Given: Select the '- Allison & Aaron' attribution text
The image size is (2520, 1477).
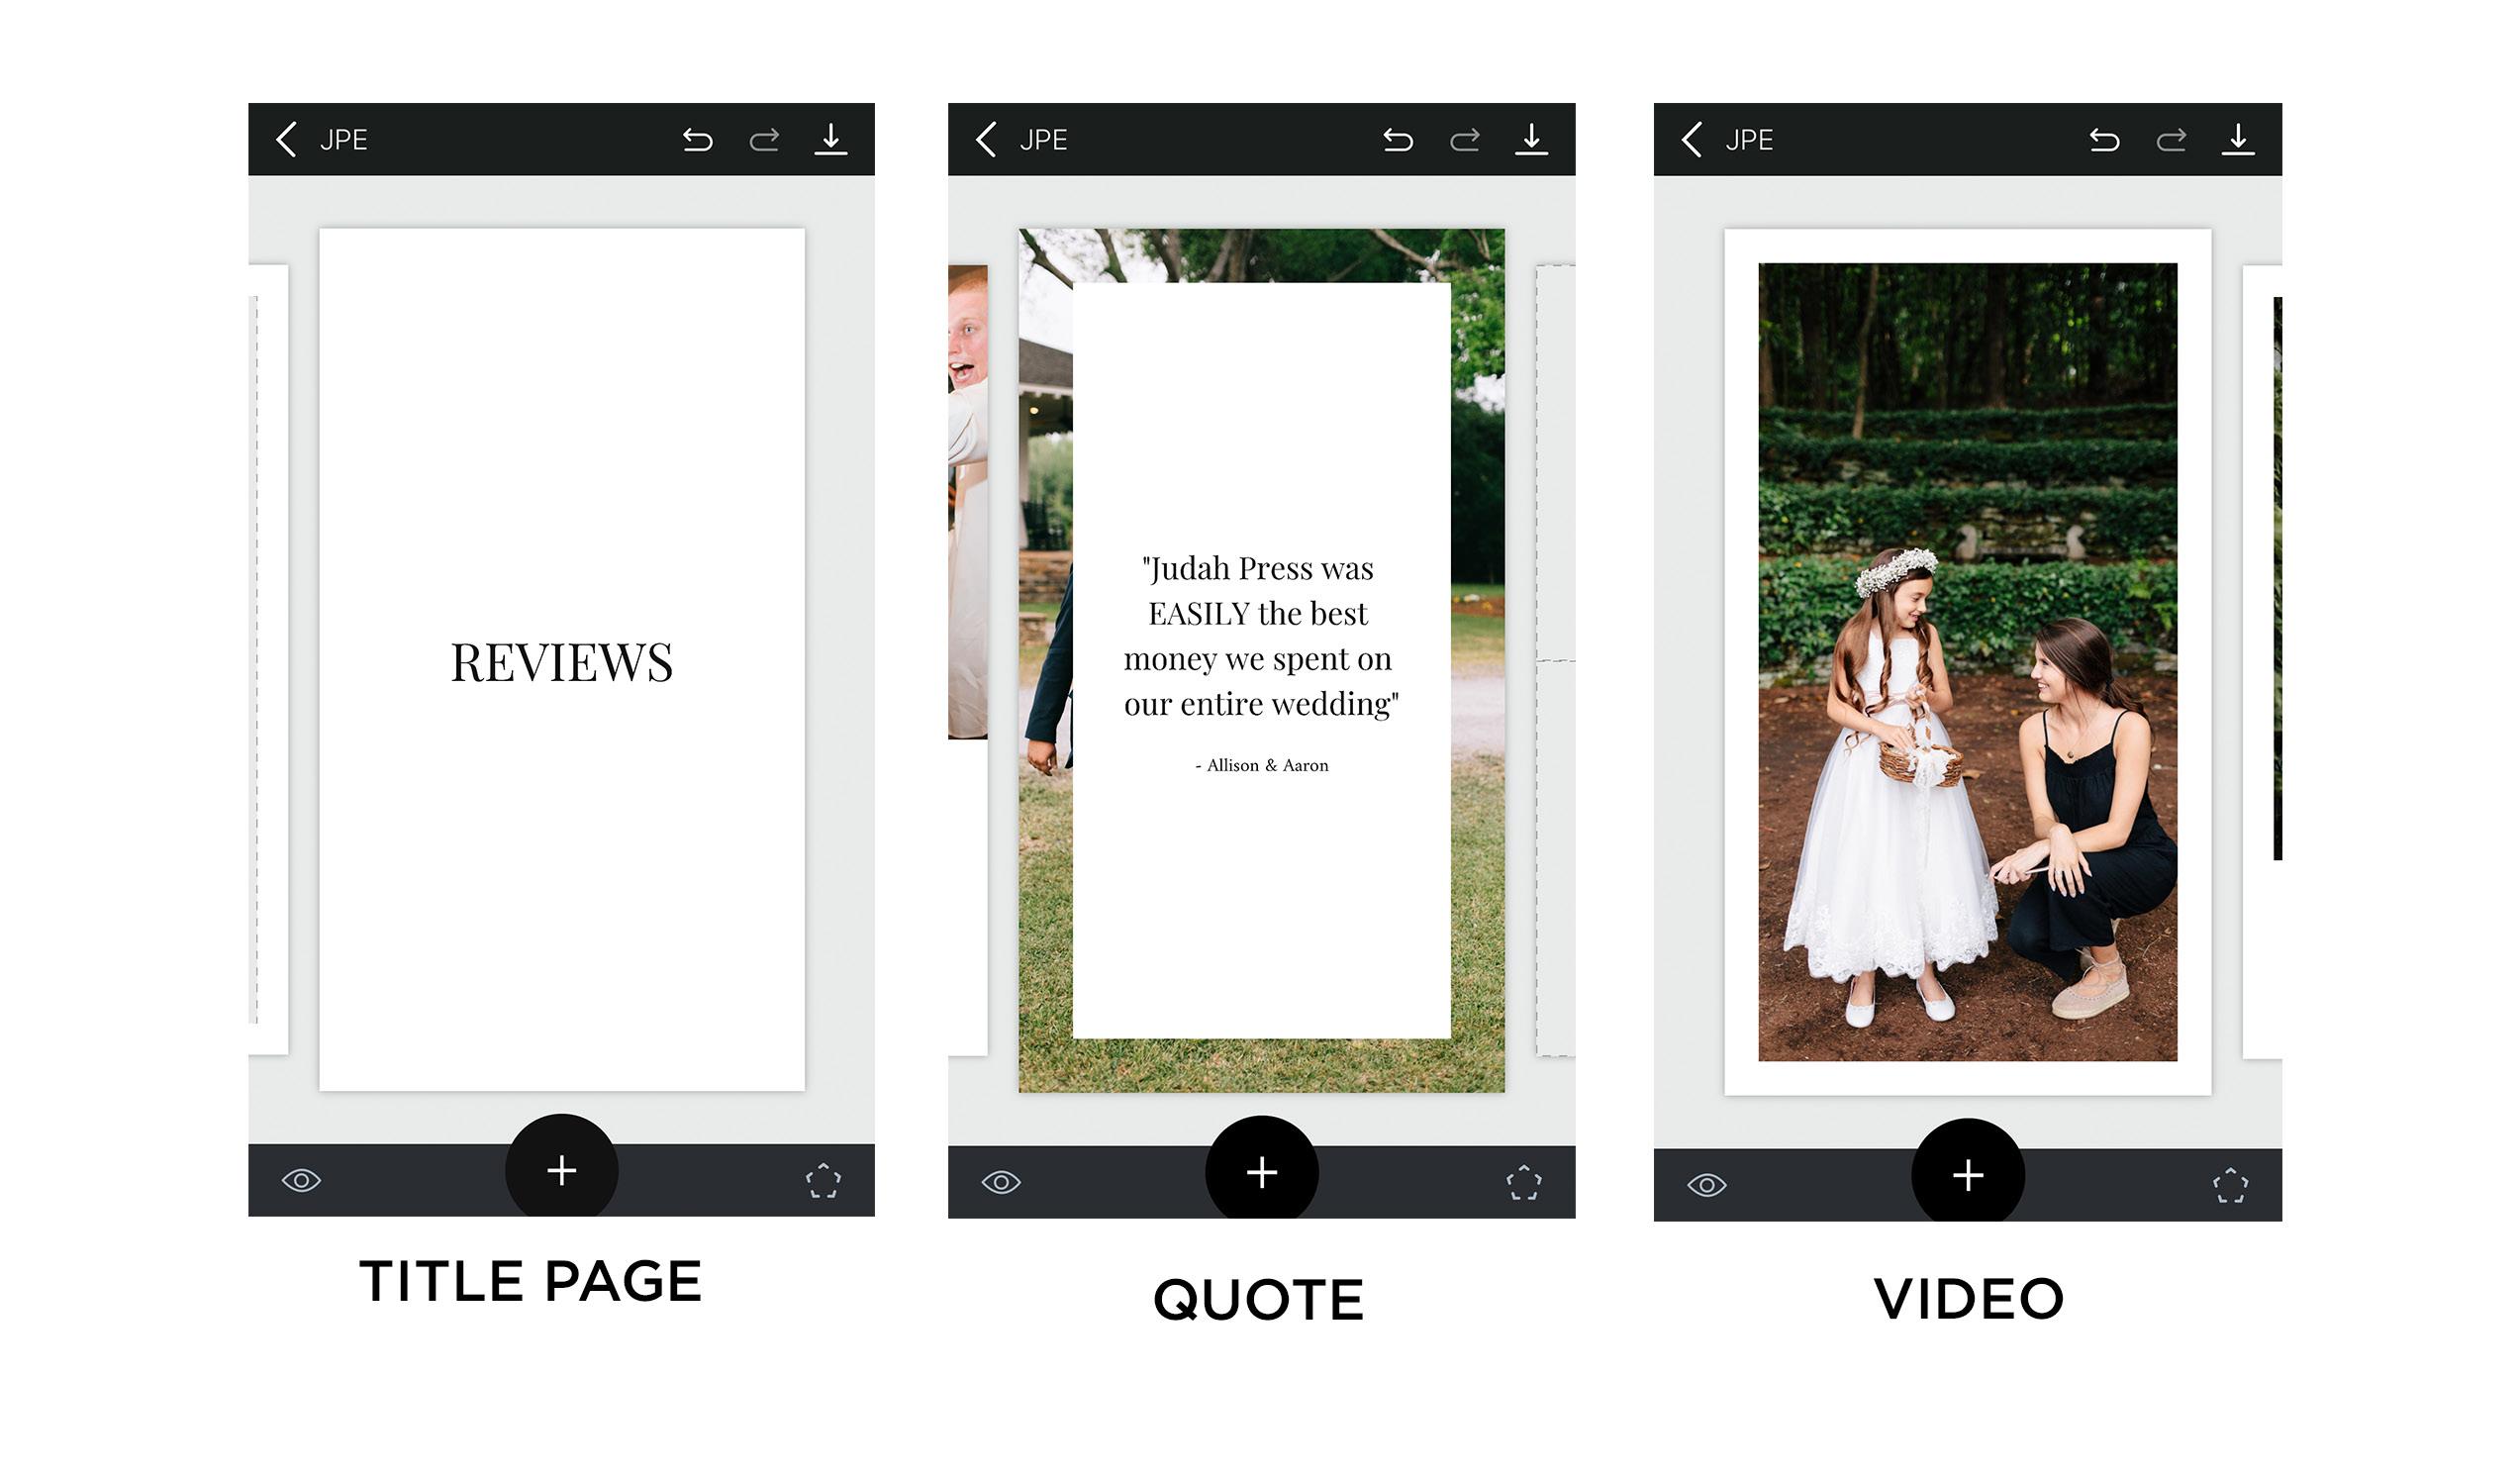Looking at the screenshot, I should 1262,765.
